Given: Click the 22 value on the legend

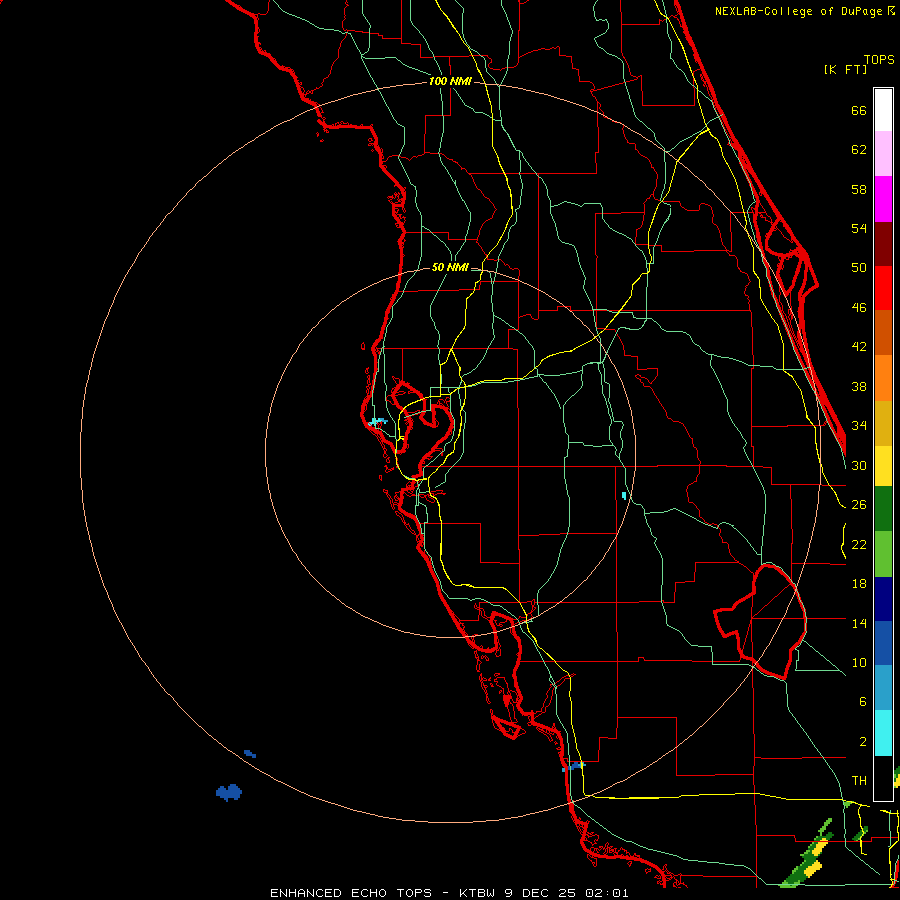Looking at the screenshot, I should coord(859,544).
